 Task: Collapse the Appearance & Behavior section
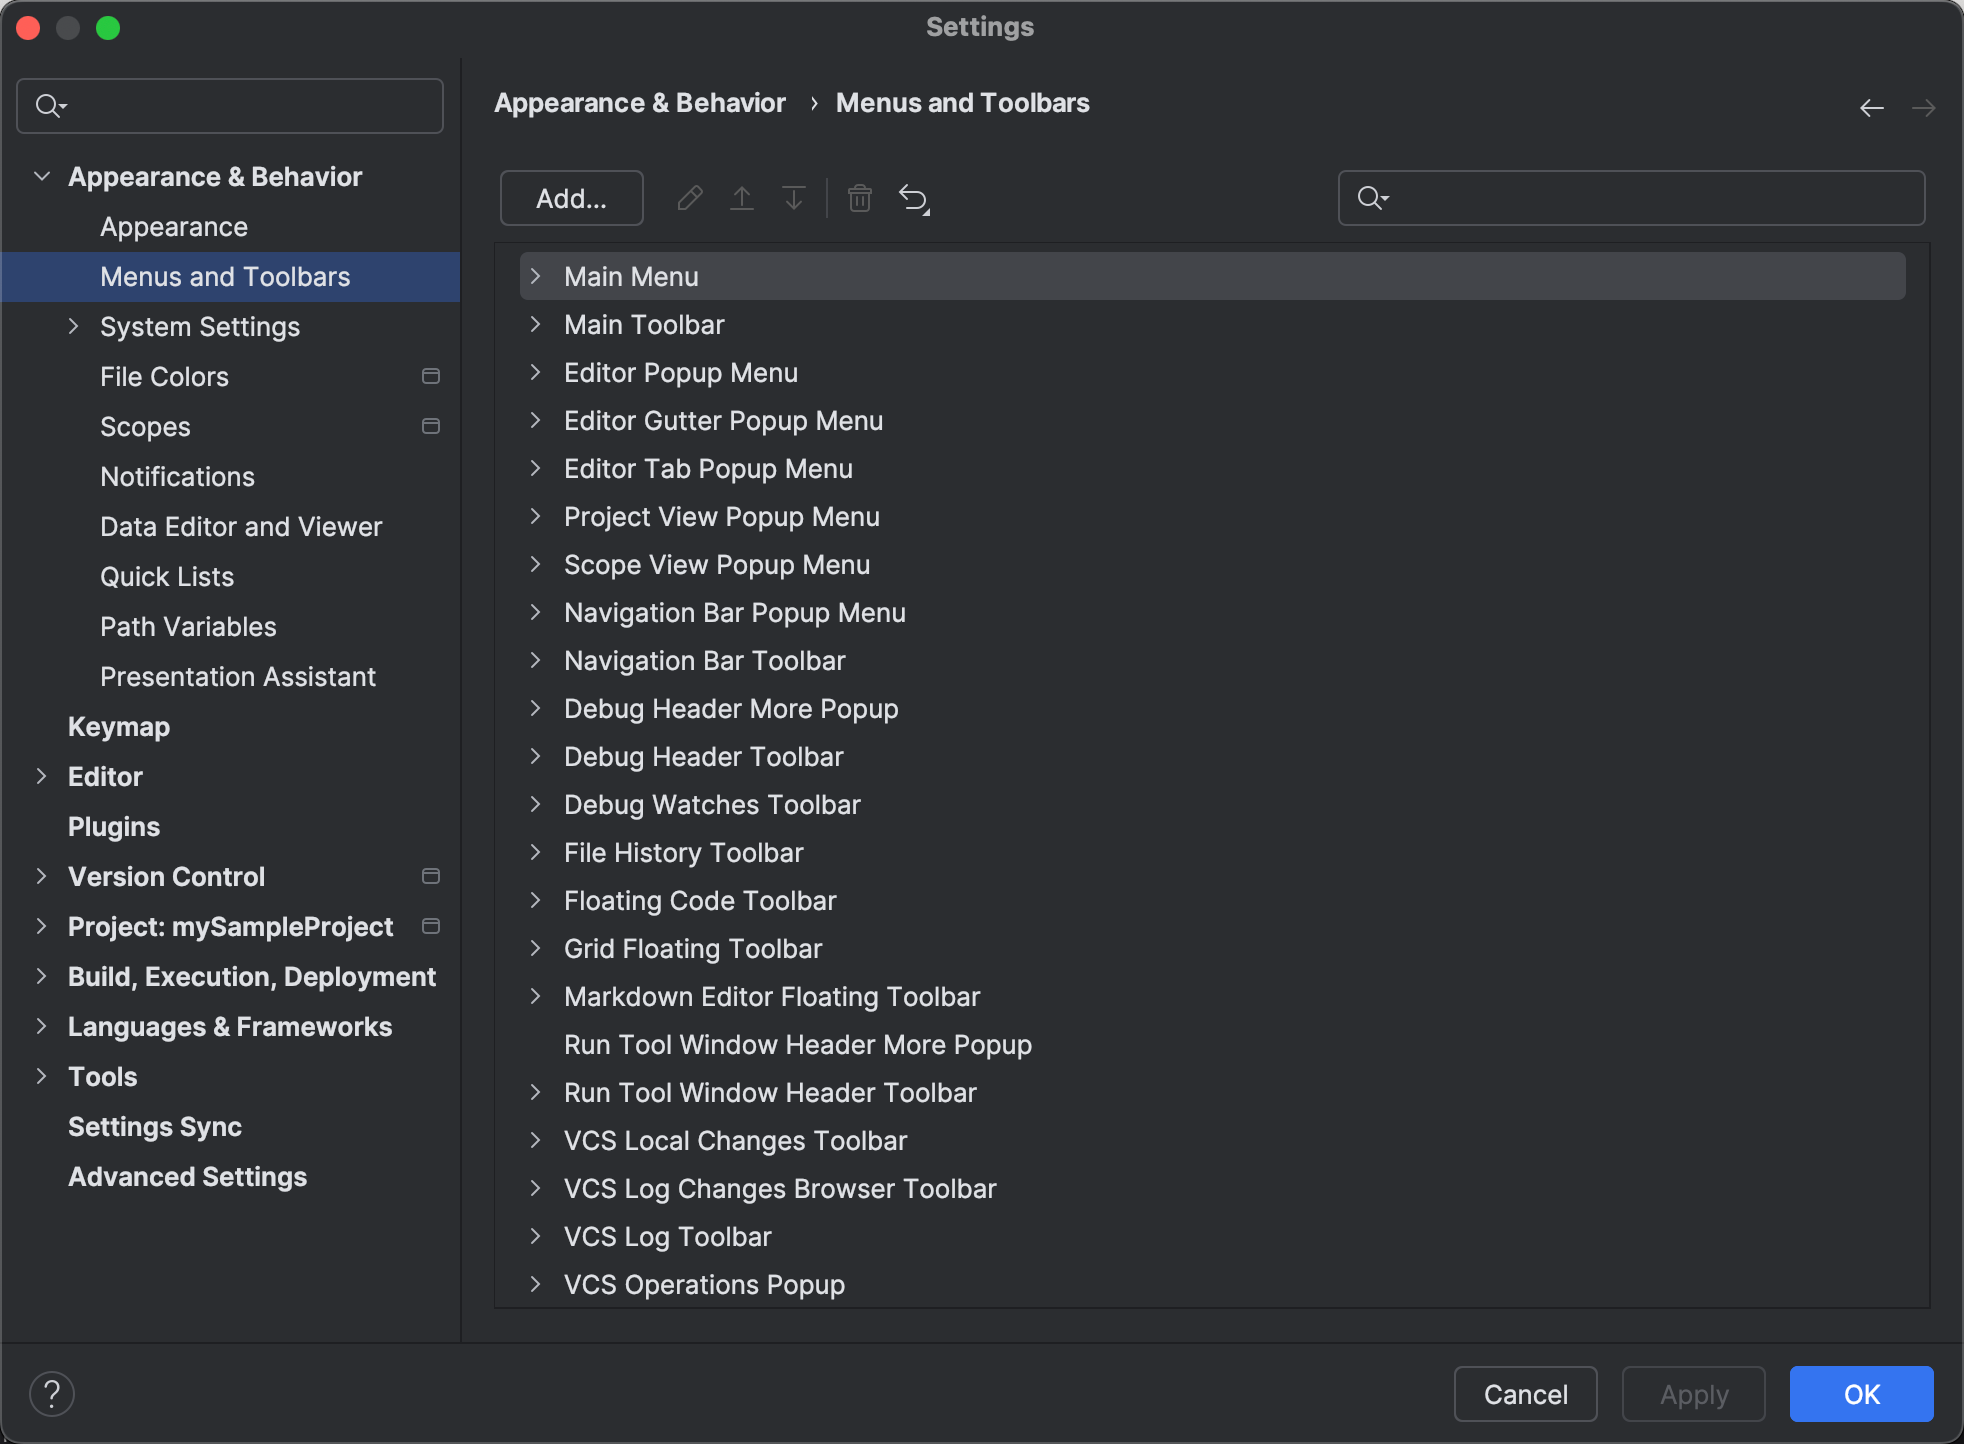coord(42,176)
